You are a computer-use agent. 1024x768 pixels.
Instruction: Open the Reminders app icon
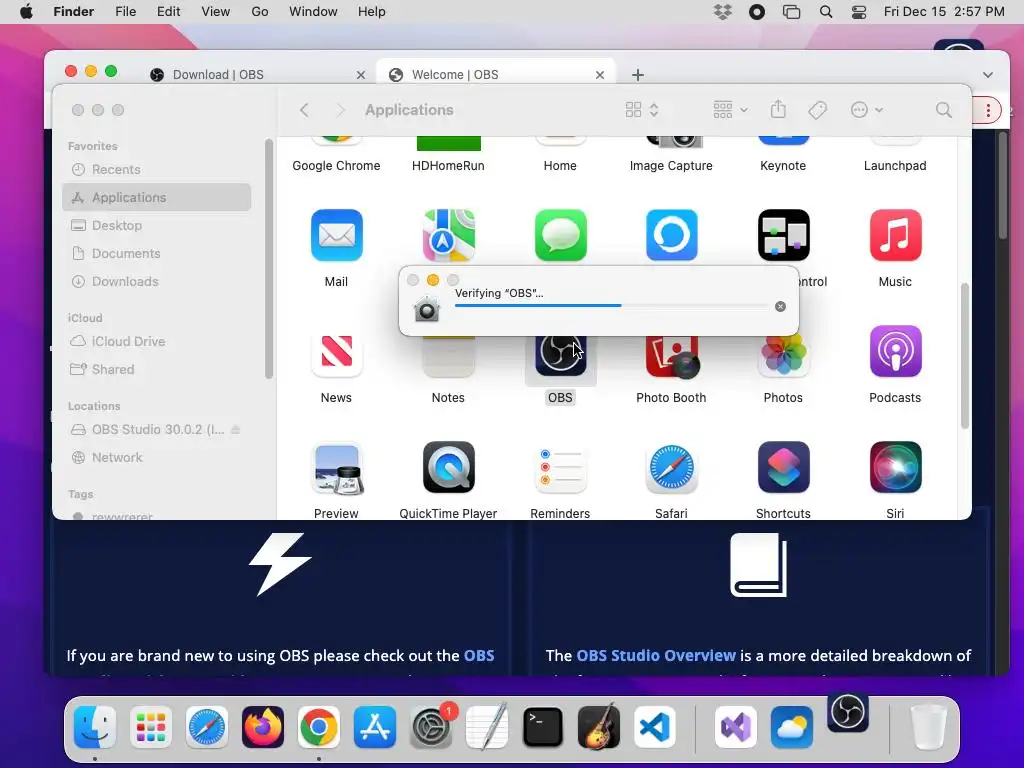tap(560, 468)
